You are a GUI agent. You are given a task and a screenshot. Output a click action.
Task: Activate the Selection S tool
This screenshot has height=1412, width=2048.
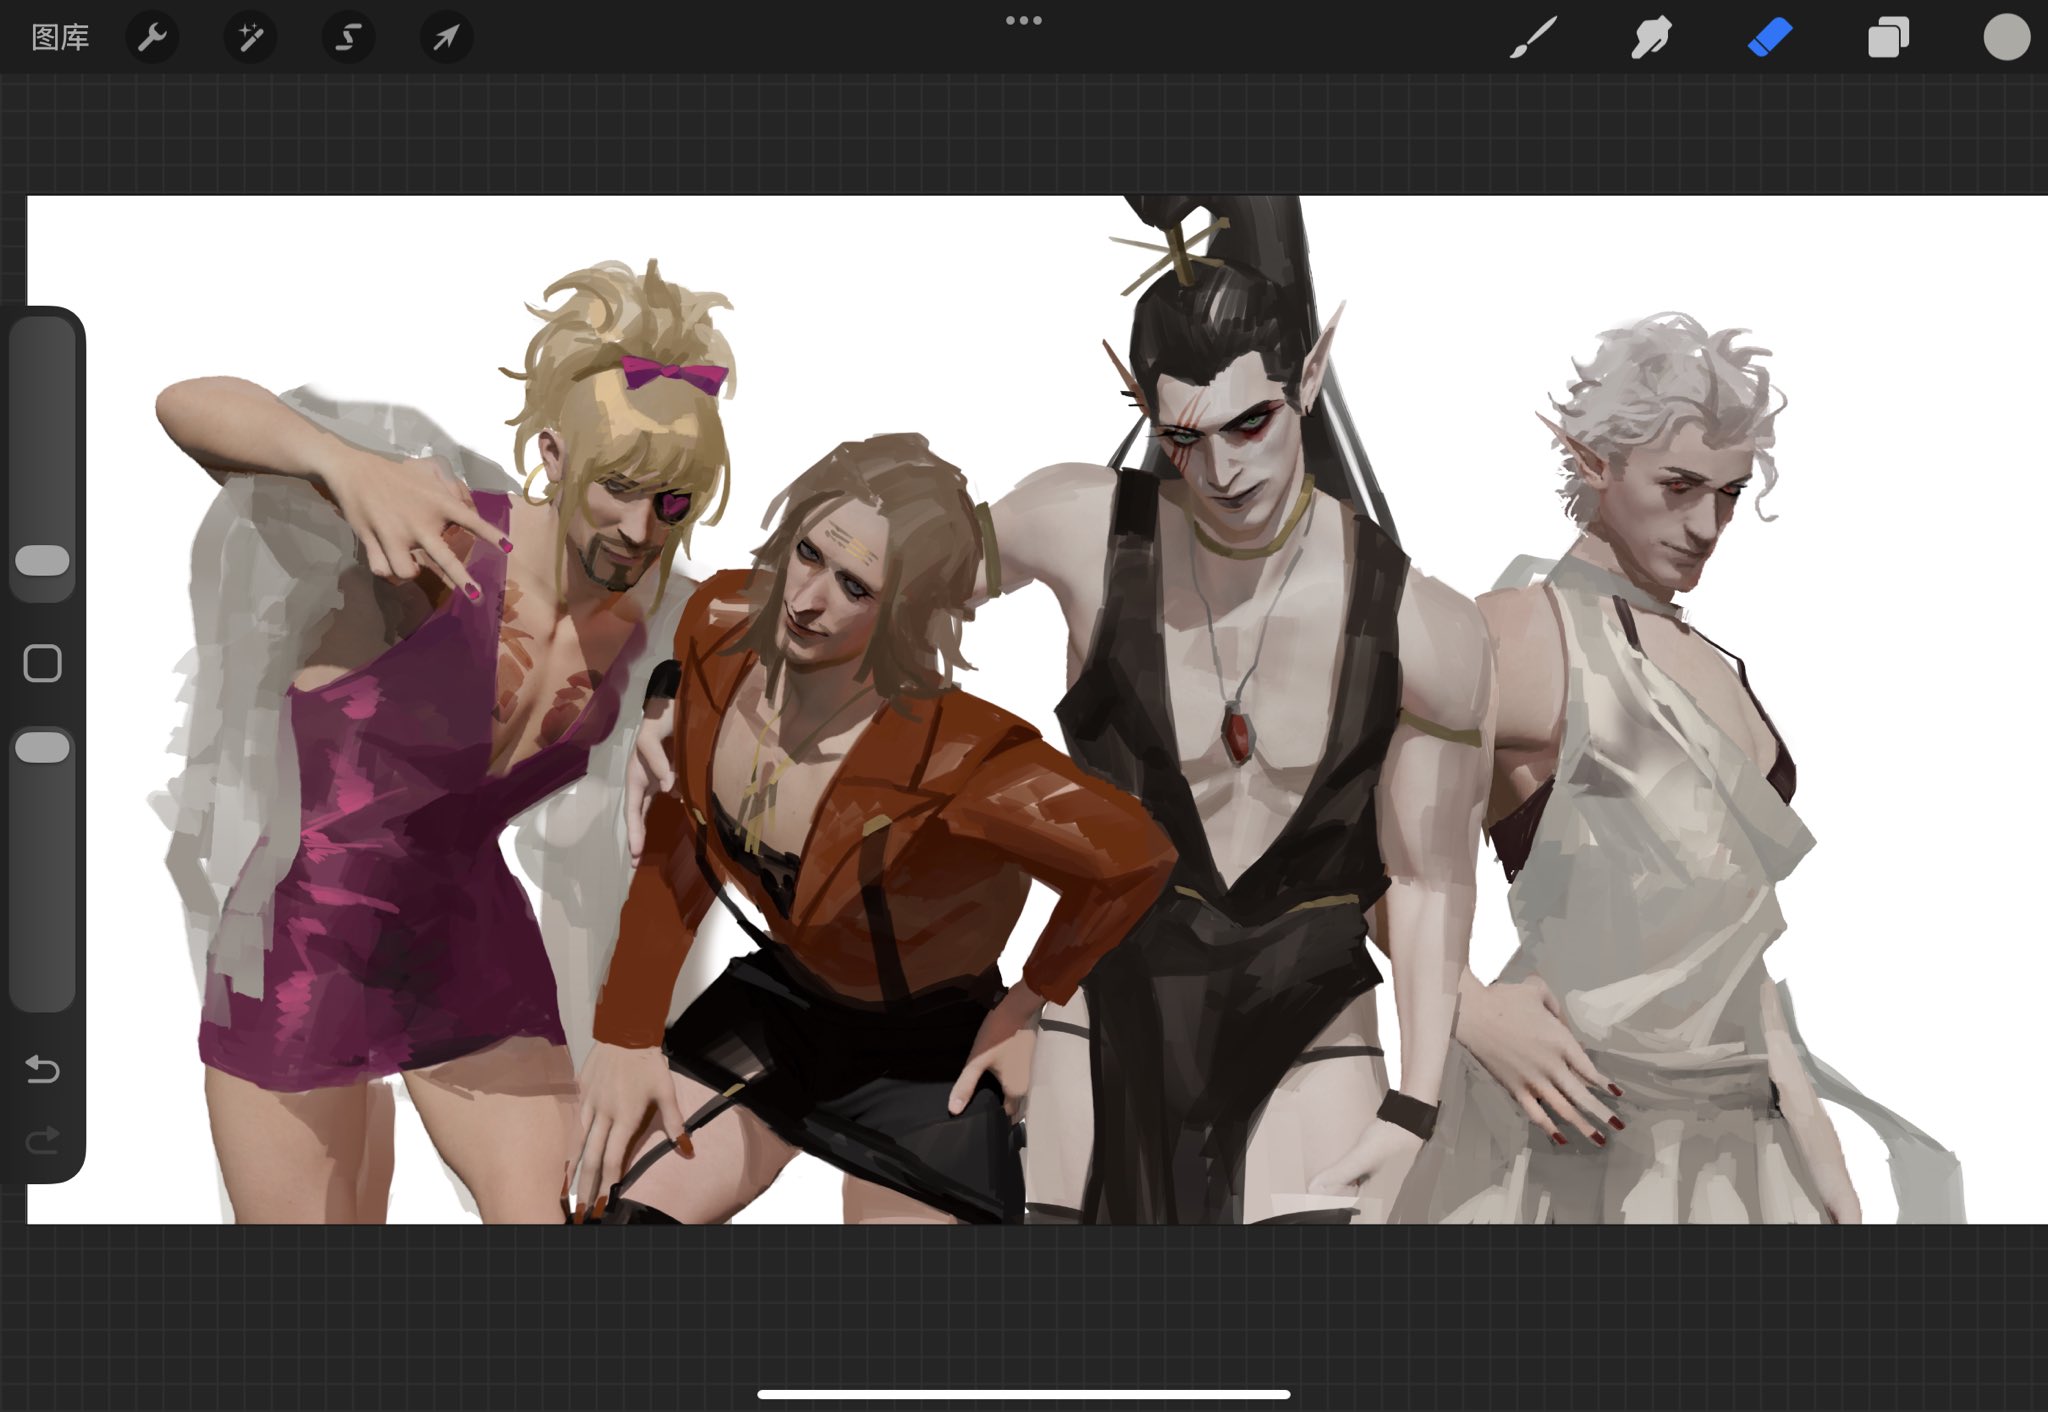click(x=348, y=38)
